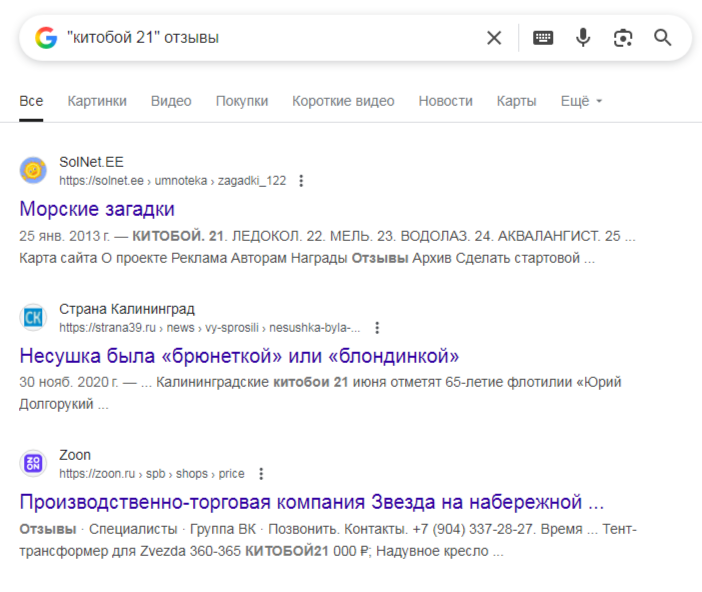Viewport: 702px width, 592px height.
Task: Clear the search query with X
Action: pyautogui.click(x=494, y=38)
